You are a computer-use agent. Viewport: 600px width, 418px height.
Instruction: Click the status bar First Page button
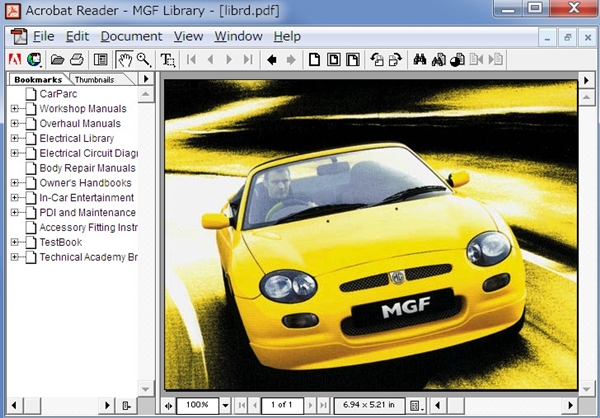(x=241, y=405)
